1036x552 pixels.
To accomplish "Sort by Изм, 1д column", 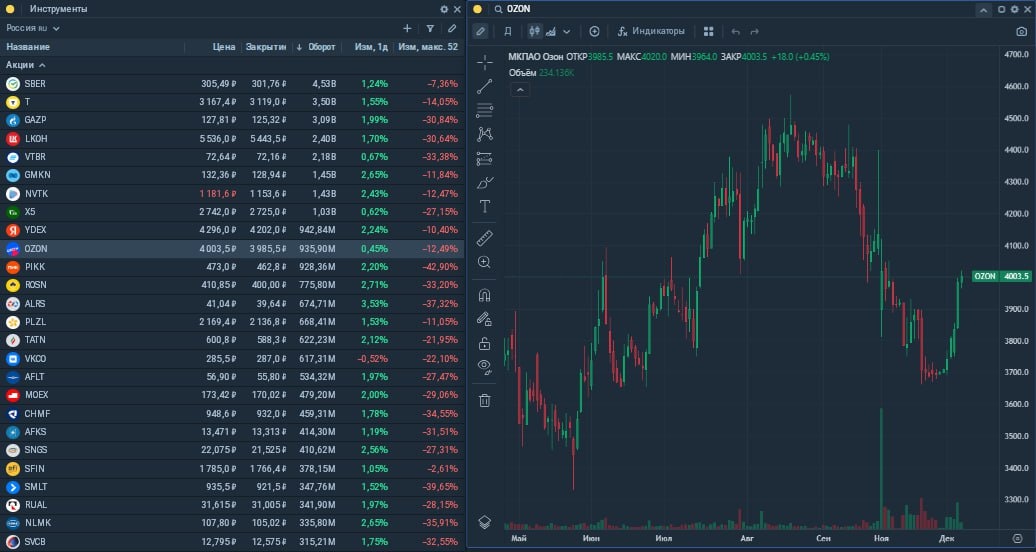I will [371, 47].
